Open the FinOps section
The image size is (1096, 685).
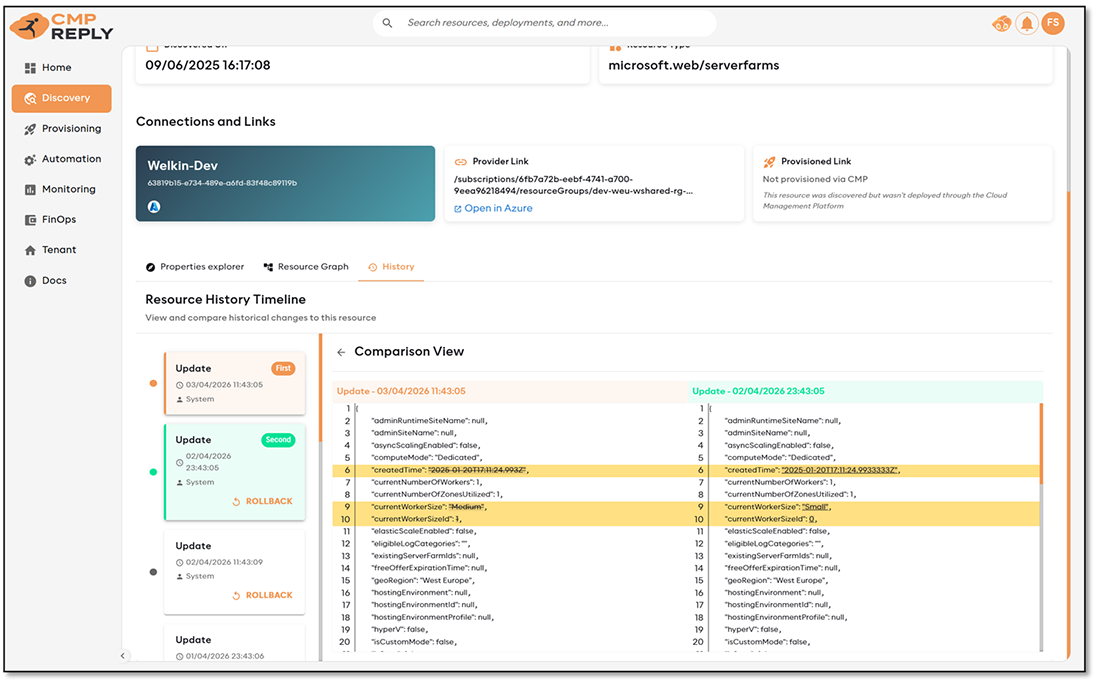click(x=58, y=220)
